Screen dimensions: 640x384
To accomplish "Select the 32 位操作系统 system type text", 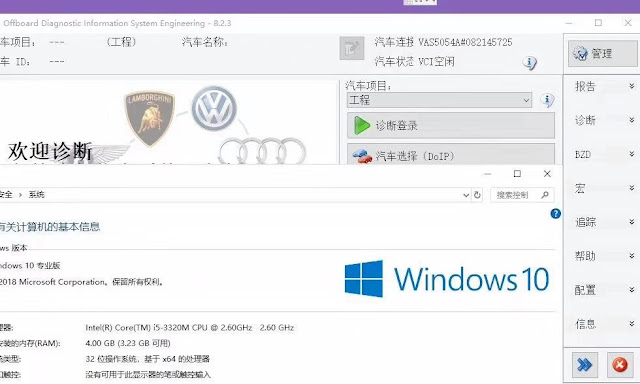I will tap(147, 359).
